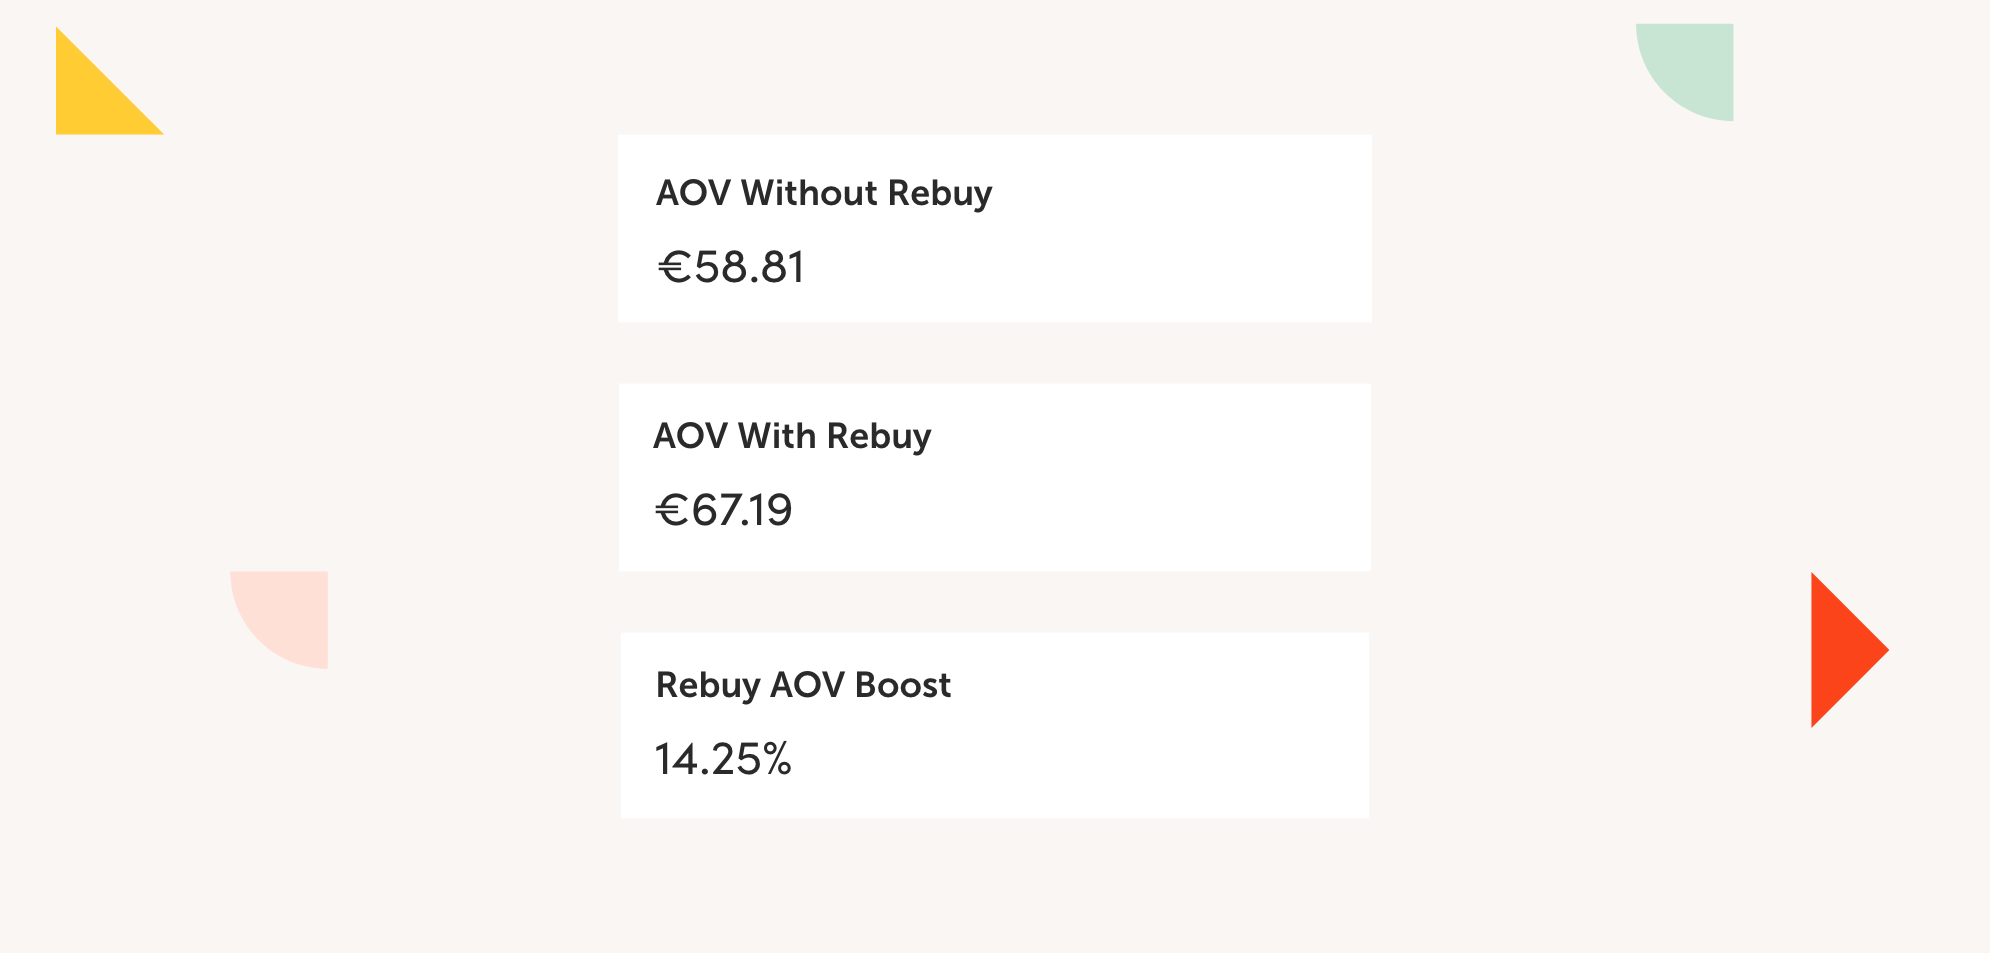1990x953 pixels.
Task: Click the orange-red right-pointing triangle
Action: (x=1840, y=650)
